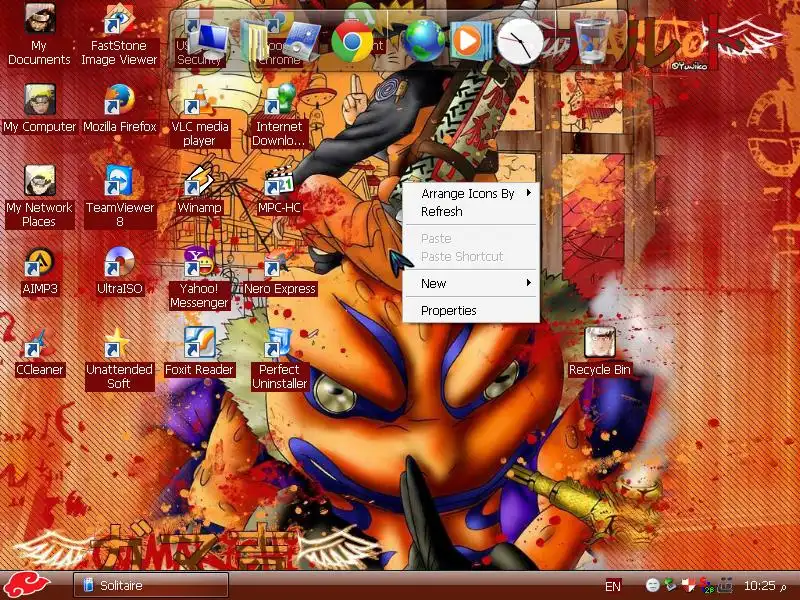
Task: Click the EN language indicator
Action: (x=613, y=586)
